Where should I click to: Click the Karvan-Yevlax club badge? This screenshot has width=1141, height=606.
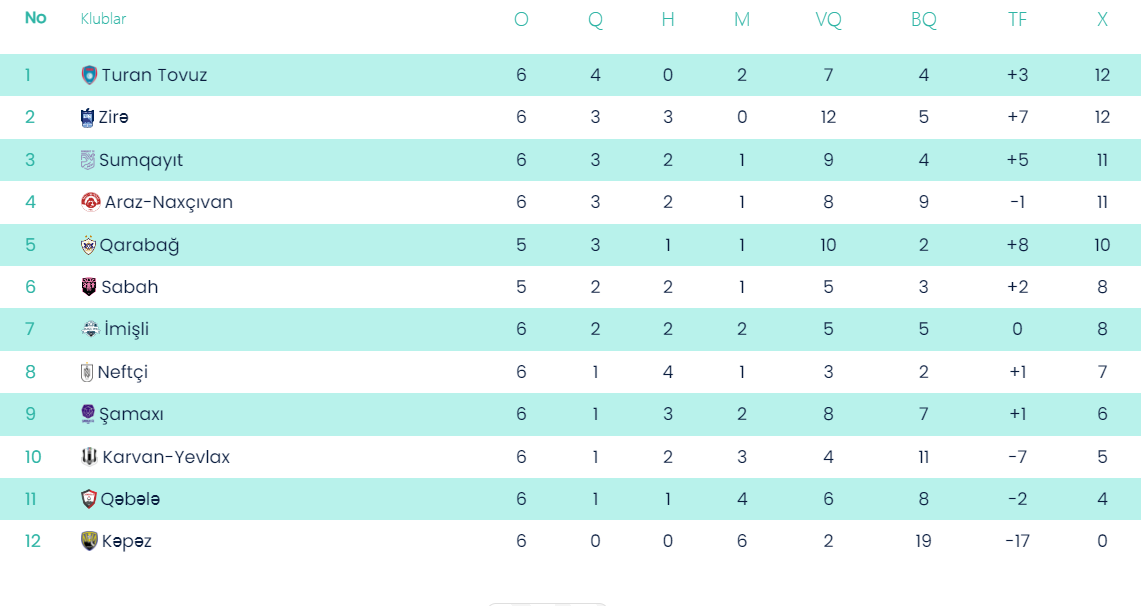point(89,457)
